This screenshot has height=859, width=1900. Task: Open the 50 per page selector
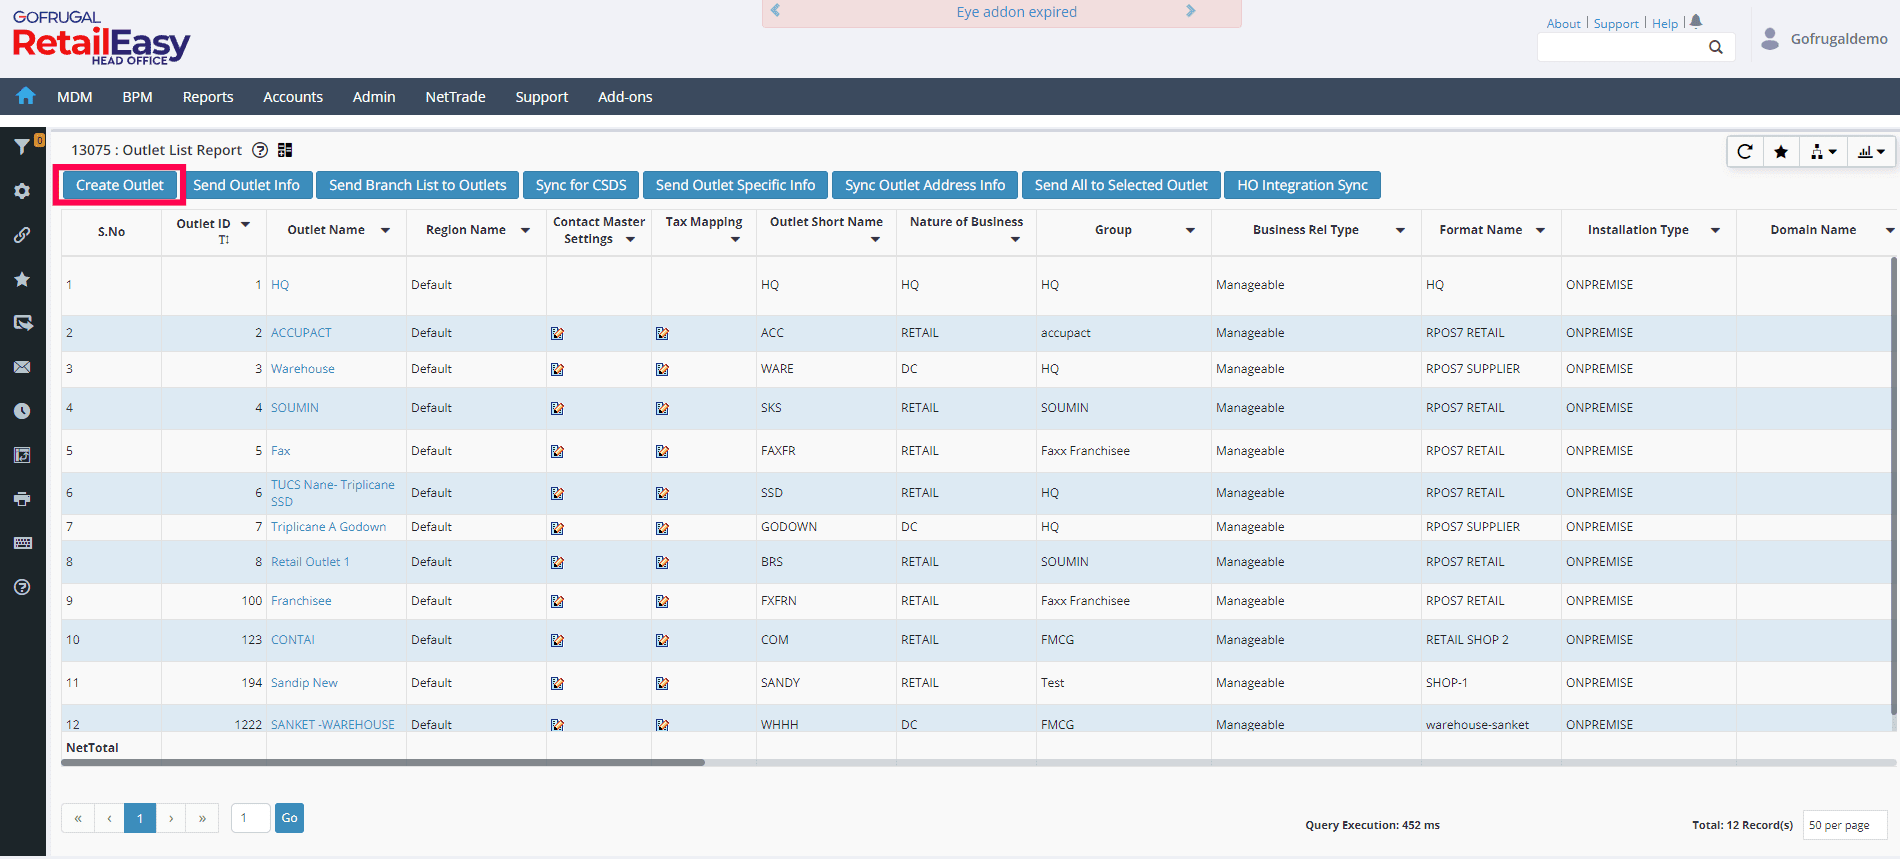(1843, 825)
